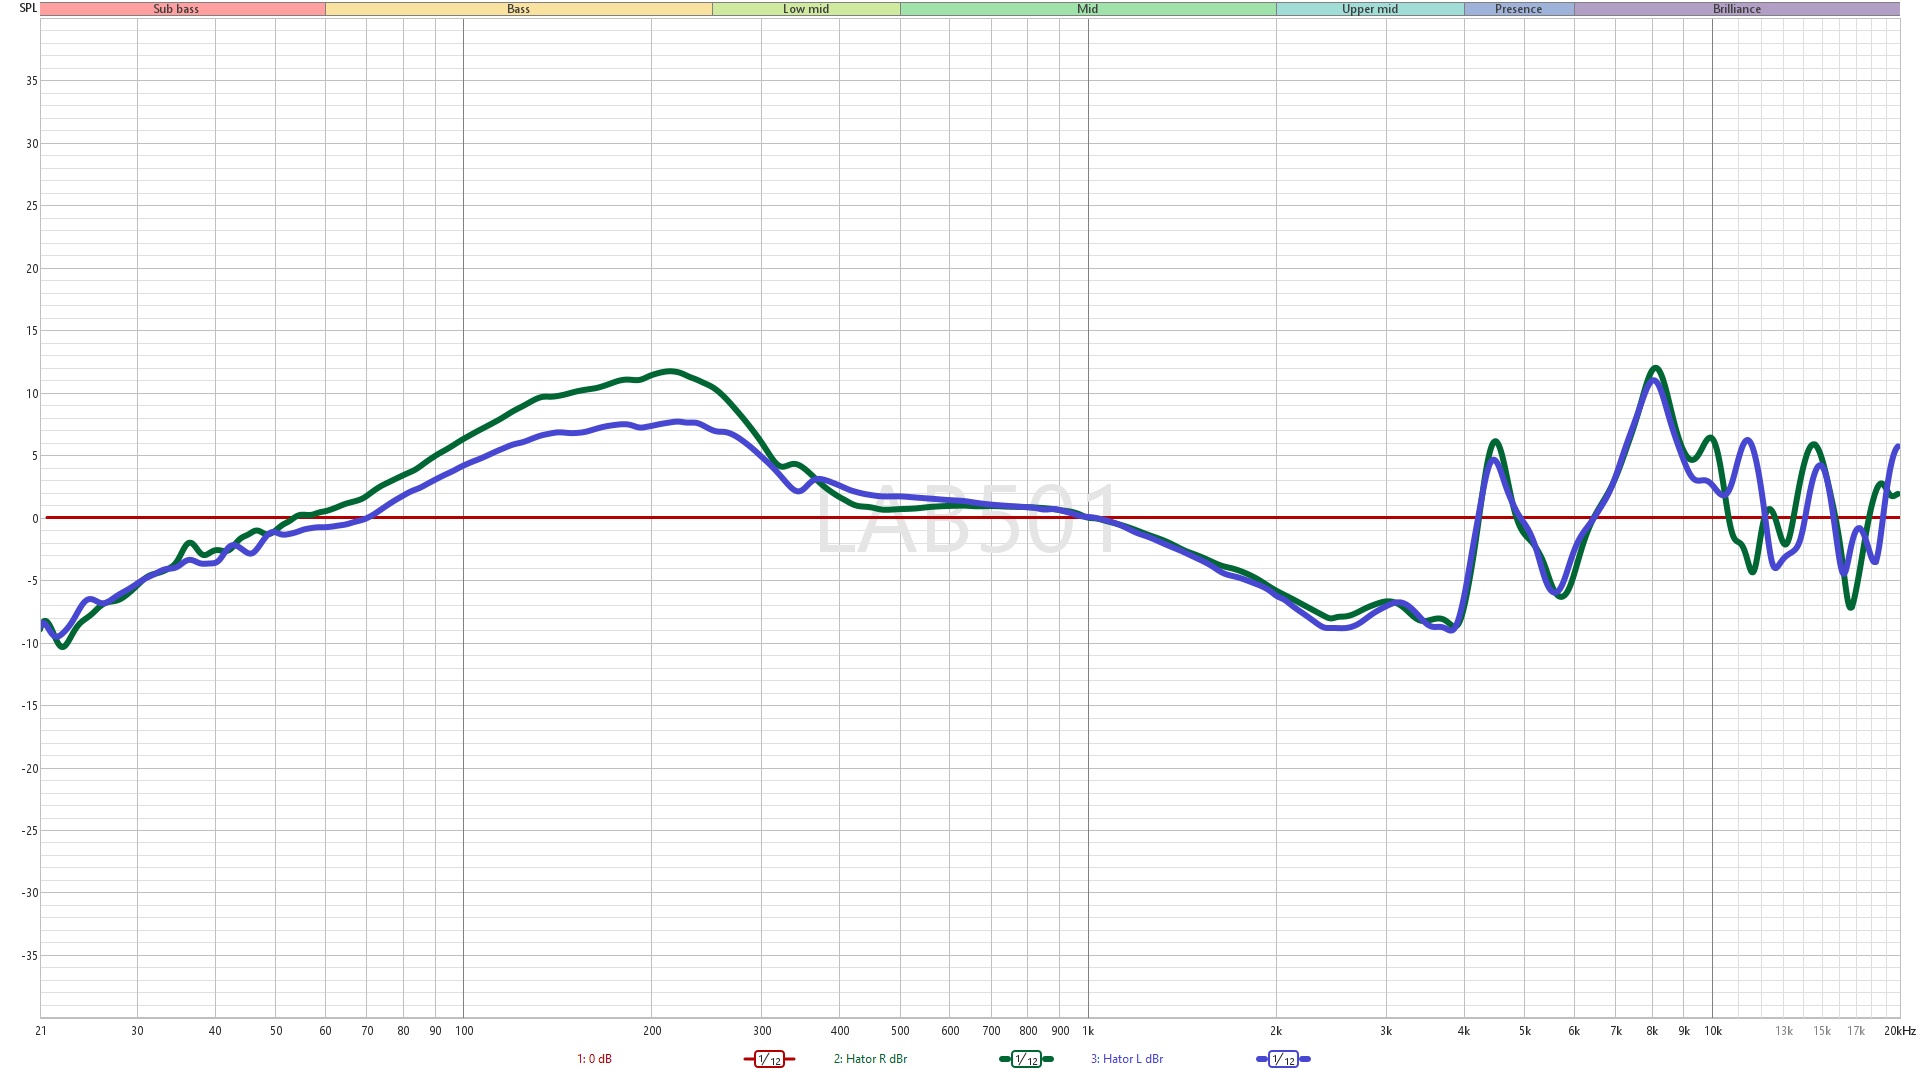Viewport: 1920px width, 1070px height.
Task: Click the 1k label on the frequency axis
Action: [x=1088, y=1031]
